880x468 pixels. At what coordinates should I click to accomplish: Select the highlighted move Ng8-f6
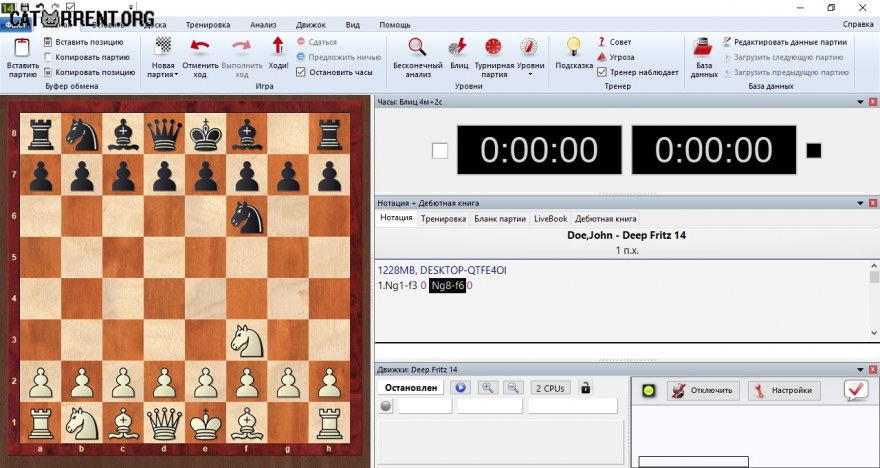pos(447,286)
